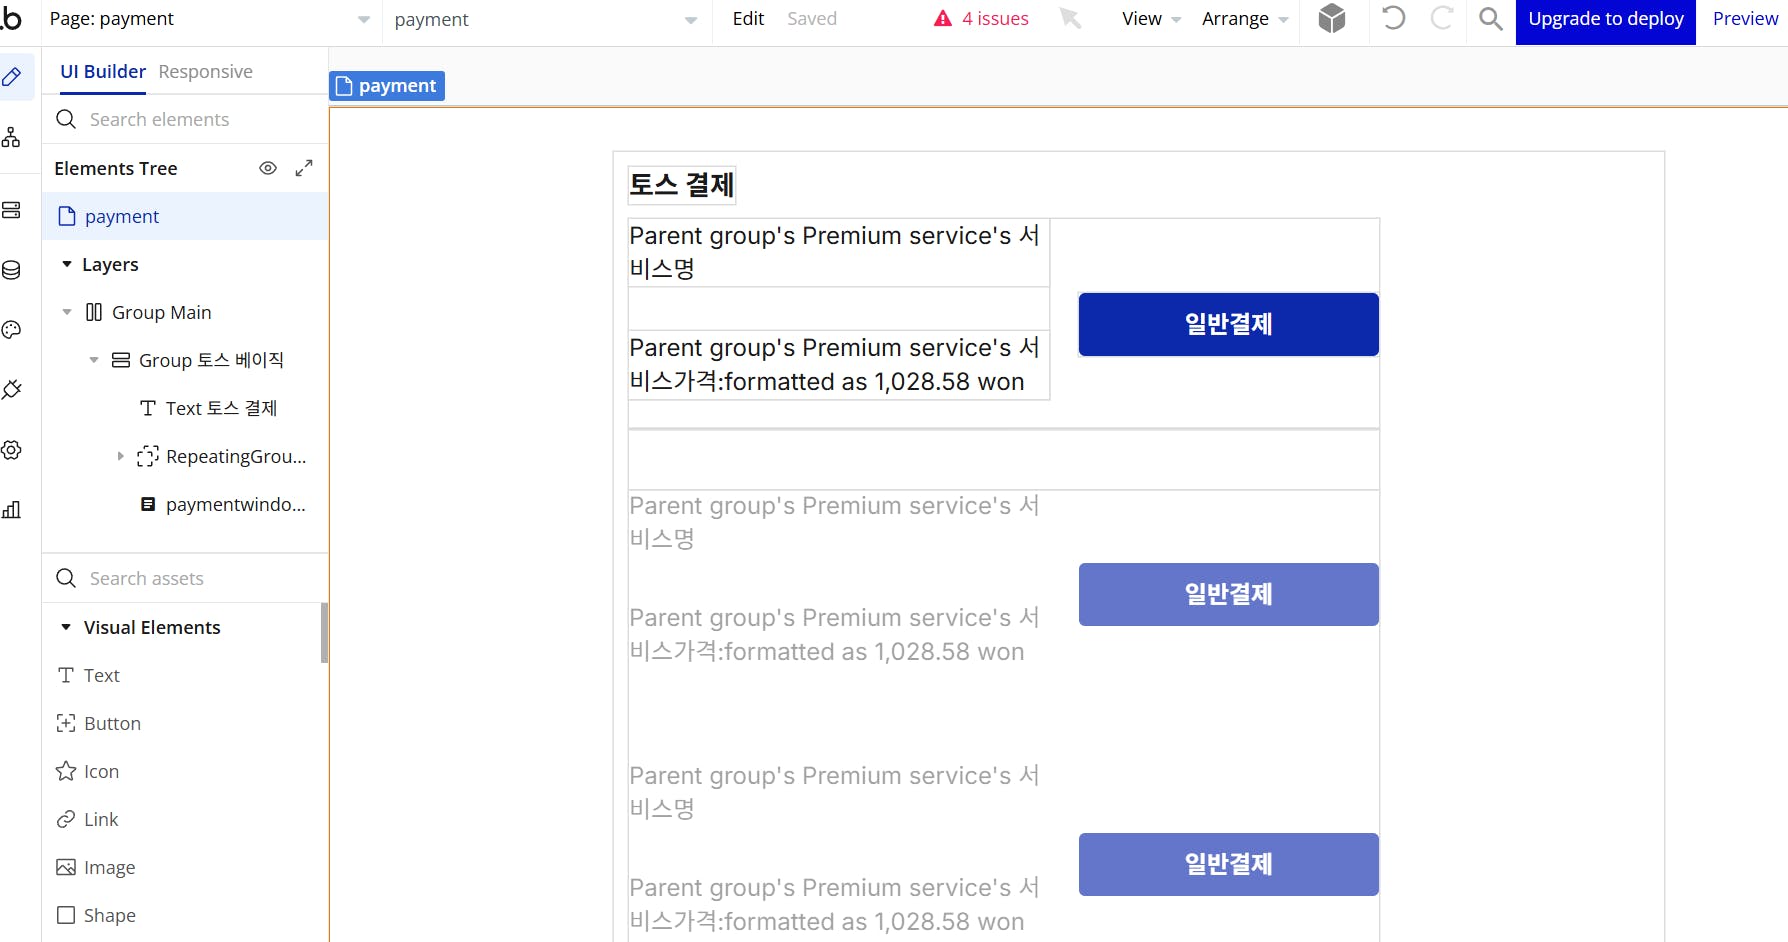1788x942 pixels.
Task: Focus the Search elements field
Action: (x=185, y=120)
